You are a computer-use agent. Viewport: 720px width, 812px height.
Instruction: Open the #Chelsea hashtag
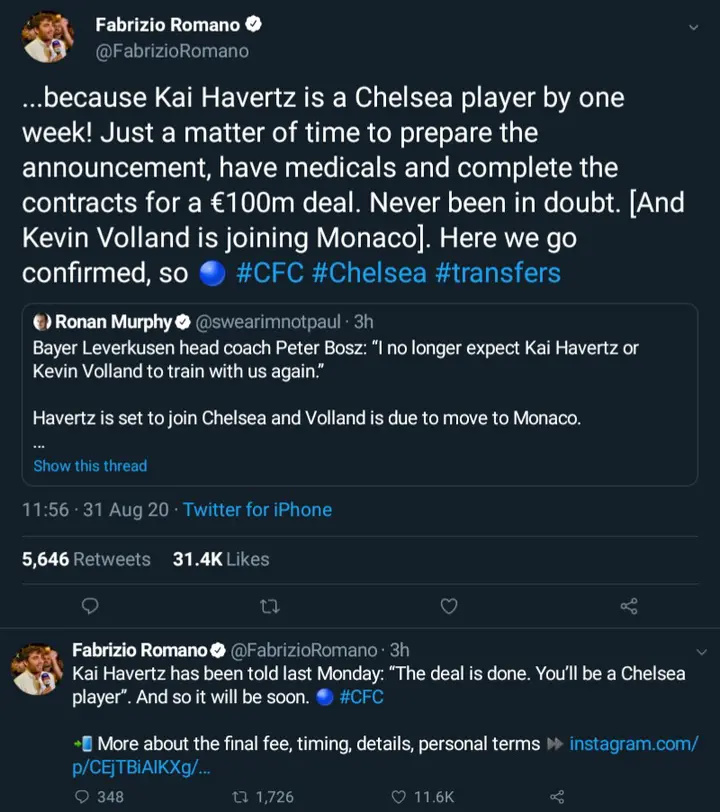tap(368, 273)
